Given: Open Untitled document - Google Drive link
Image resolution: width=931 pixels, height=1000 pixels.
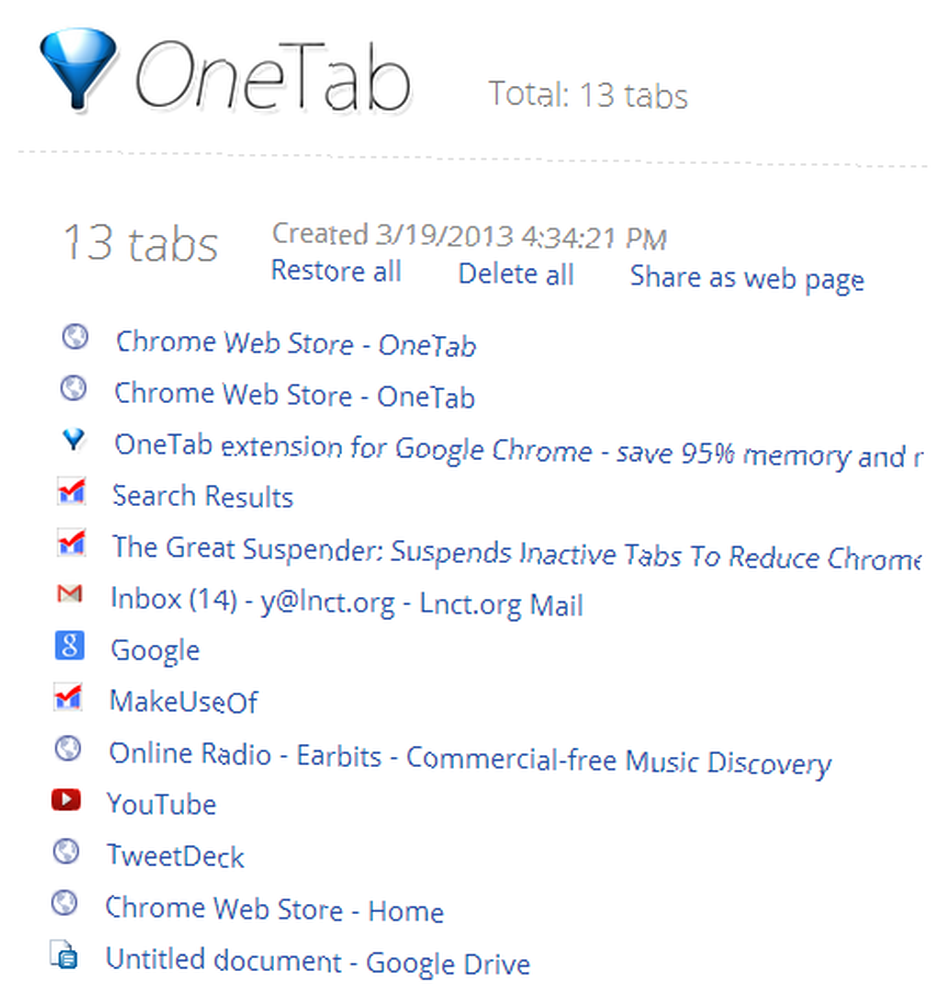Looking at the screenshot, I should tap(318, 962).
